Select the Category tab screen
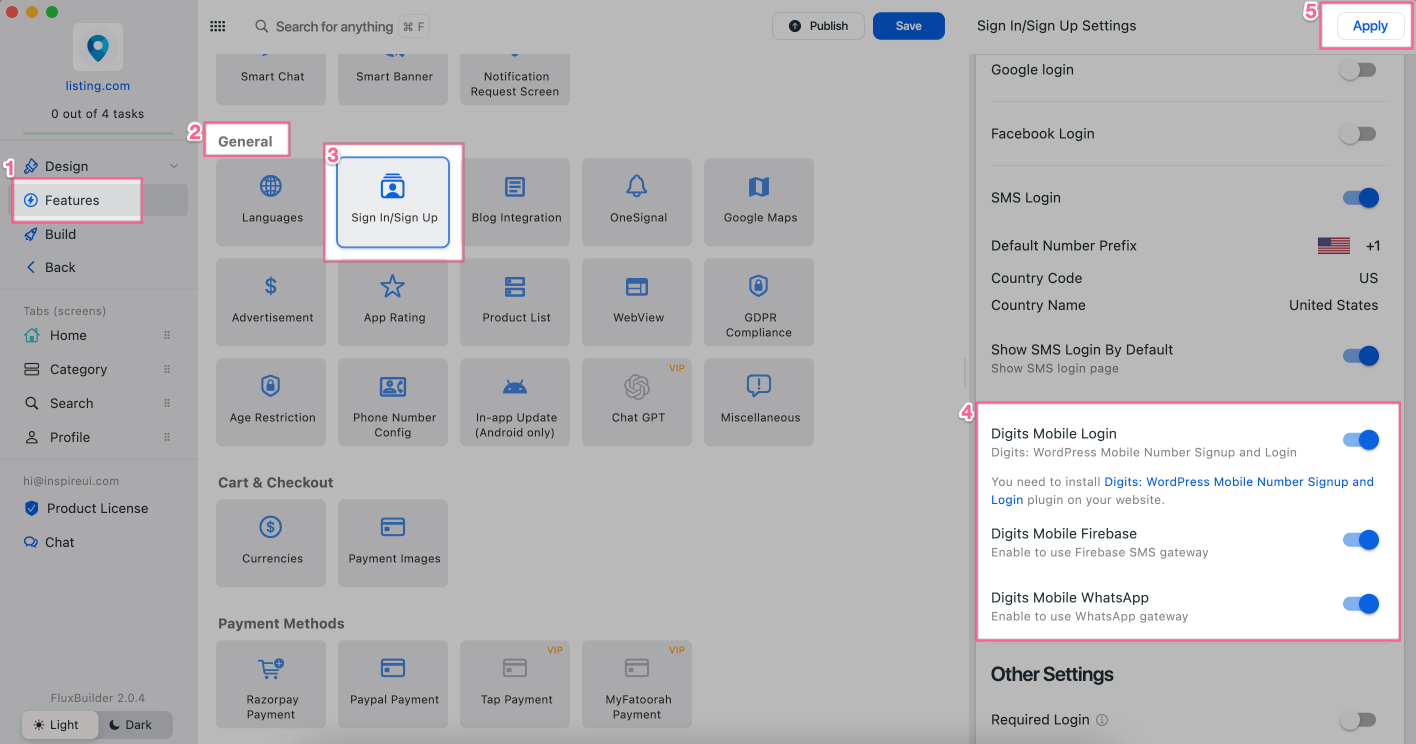 click(x=78, y=370)
